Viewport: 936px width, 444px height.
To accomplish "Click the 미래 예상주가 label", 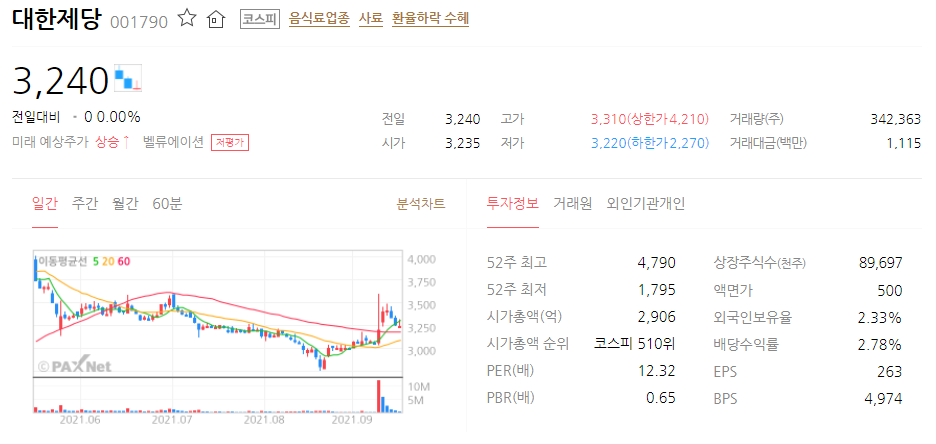I will [x=50, y=143].
